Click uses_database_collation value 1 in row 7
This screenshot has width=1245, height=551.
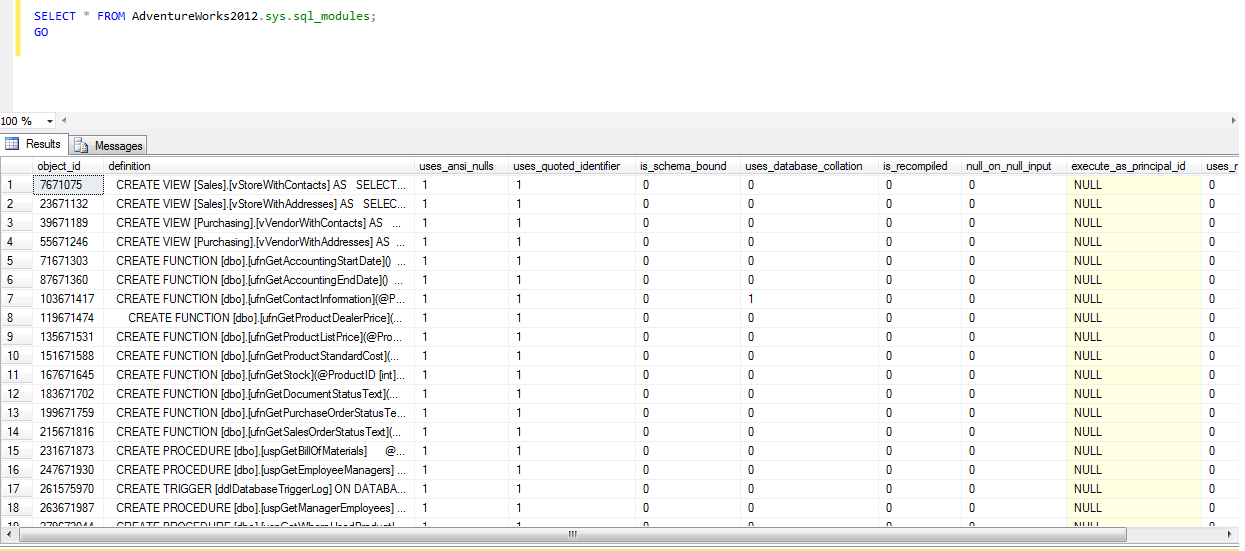(809, 299)
